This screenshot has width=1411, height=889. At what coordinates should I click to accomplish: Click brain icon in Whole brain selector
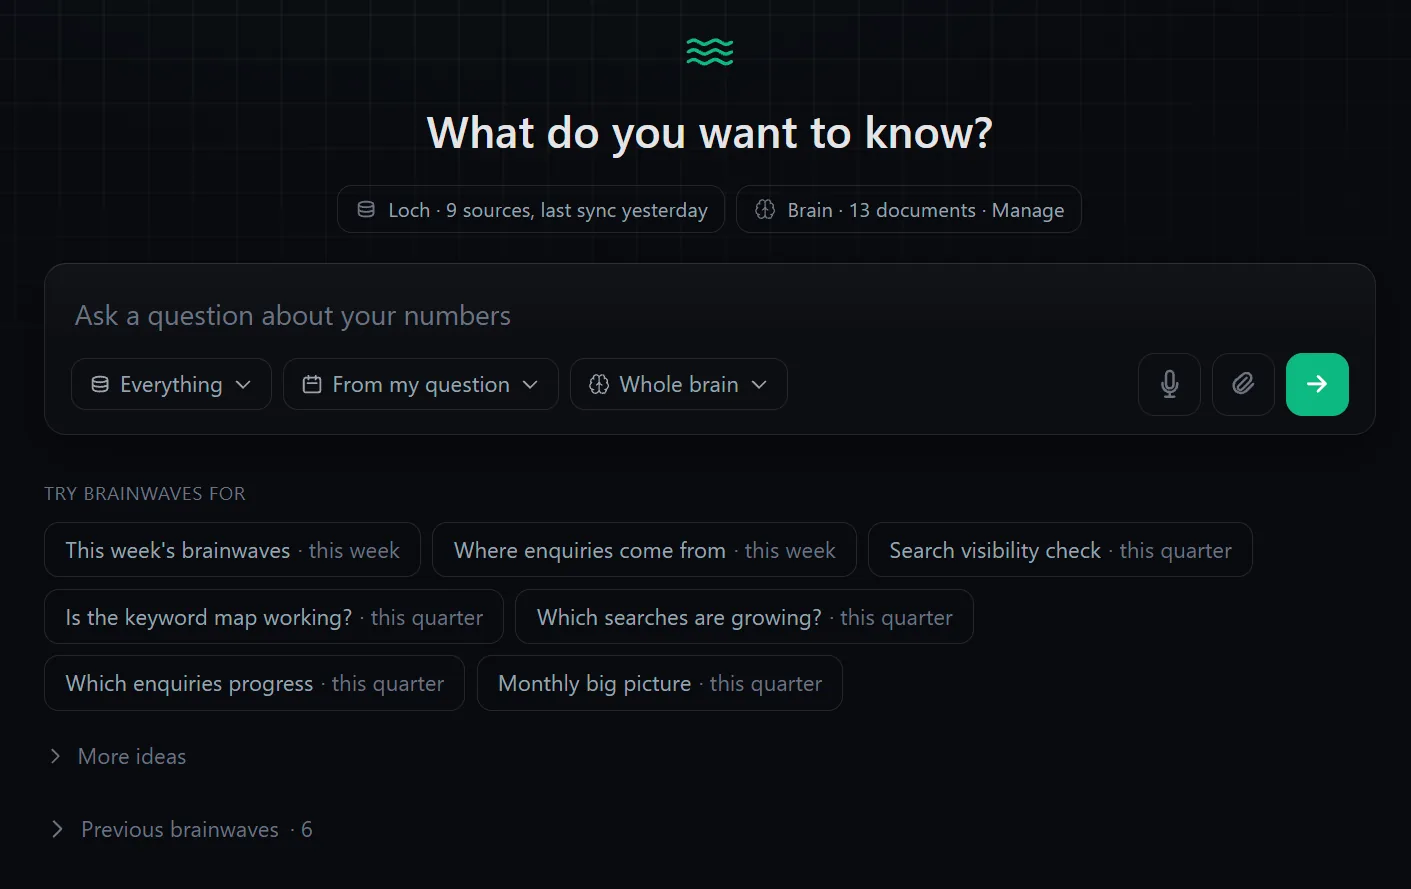[599, 384]
